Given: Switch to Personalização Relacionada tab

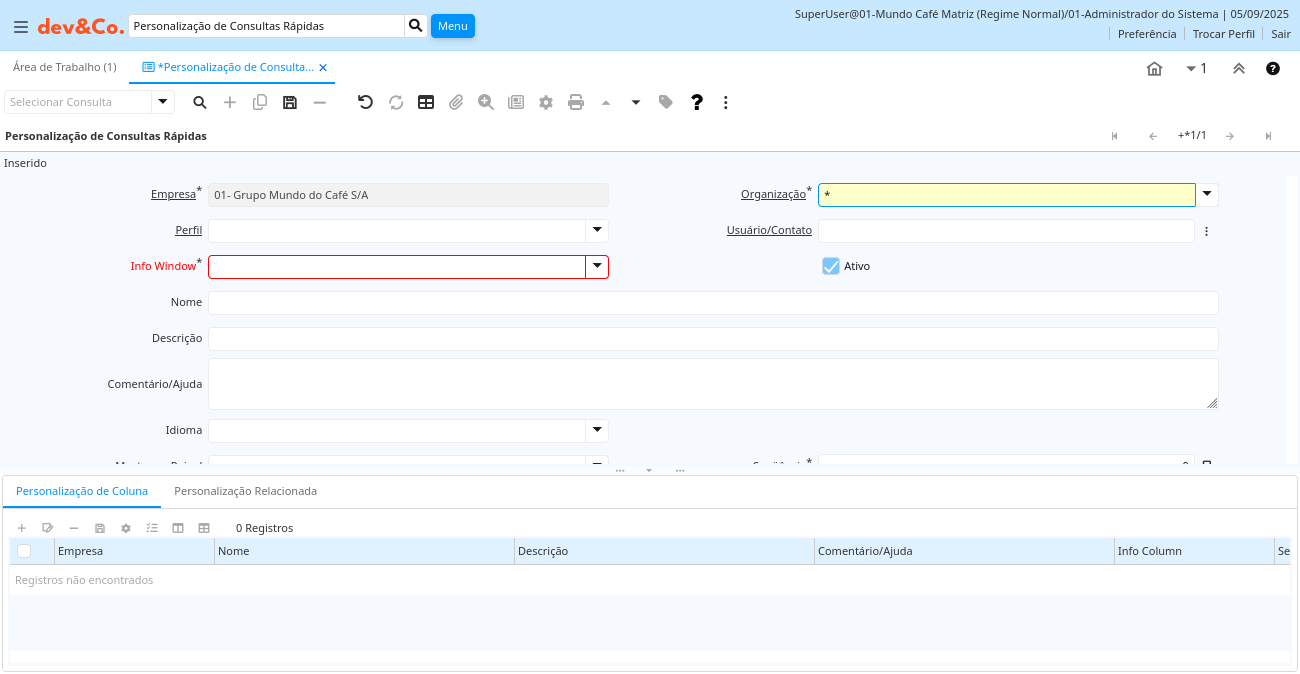Looking at the screenshot, I should click(245, 491).
